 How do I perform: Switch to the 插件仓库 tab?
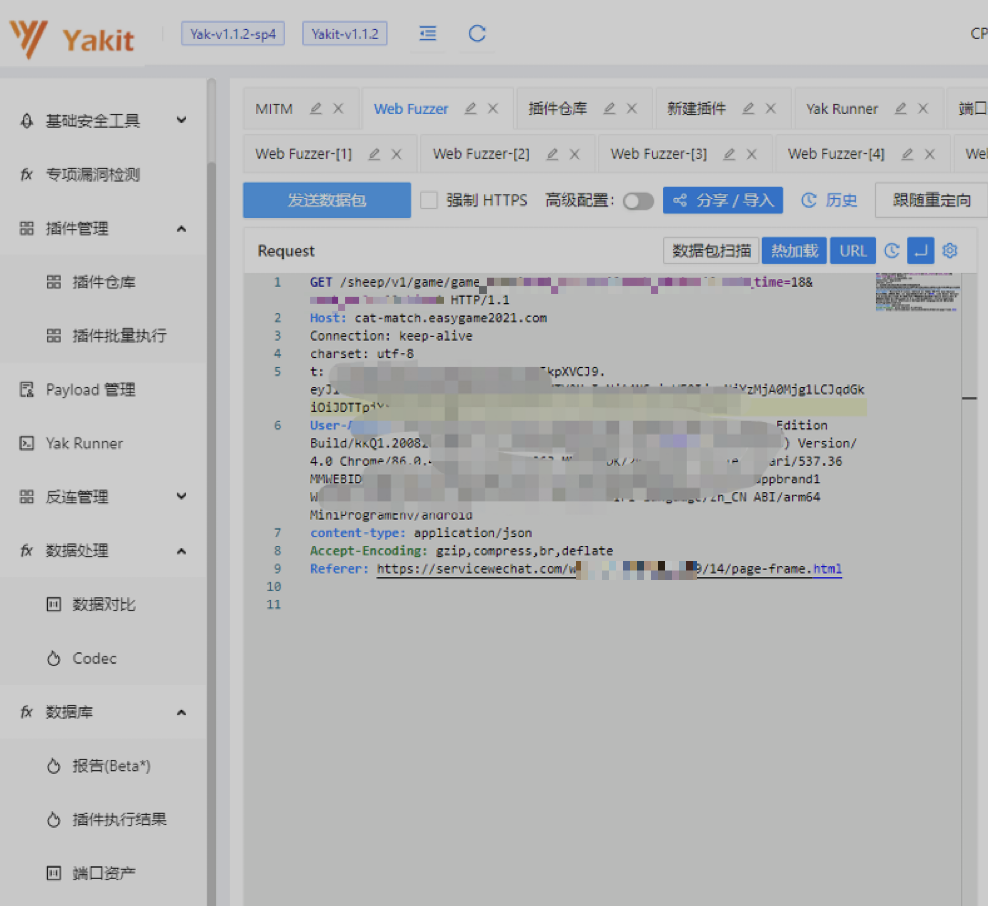pos(558,108)
